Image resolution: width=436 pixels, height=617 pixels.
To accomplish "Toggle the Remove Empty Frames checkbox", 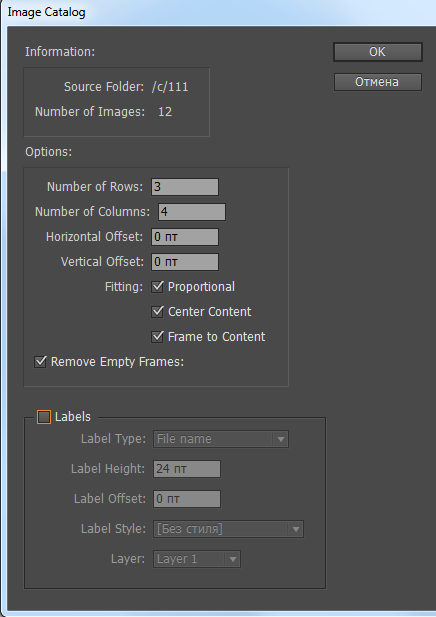I will [x=40, y=362].
